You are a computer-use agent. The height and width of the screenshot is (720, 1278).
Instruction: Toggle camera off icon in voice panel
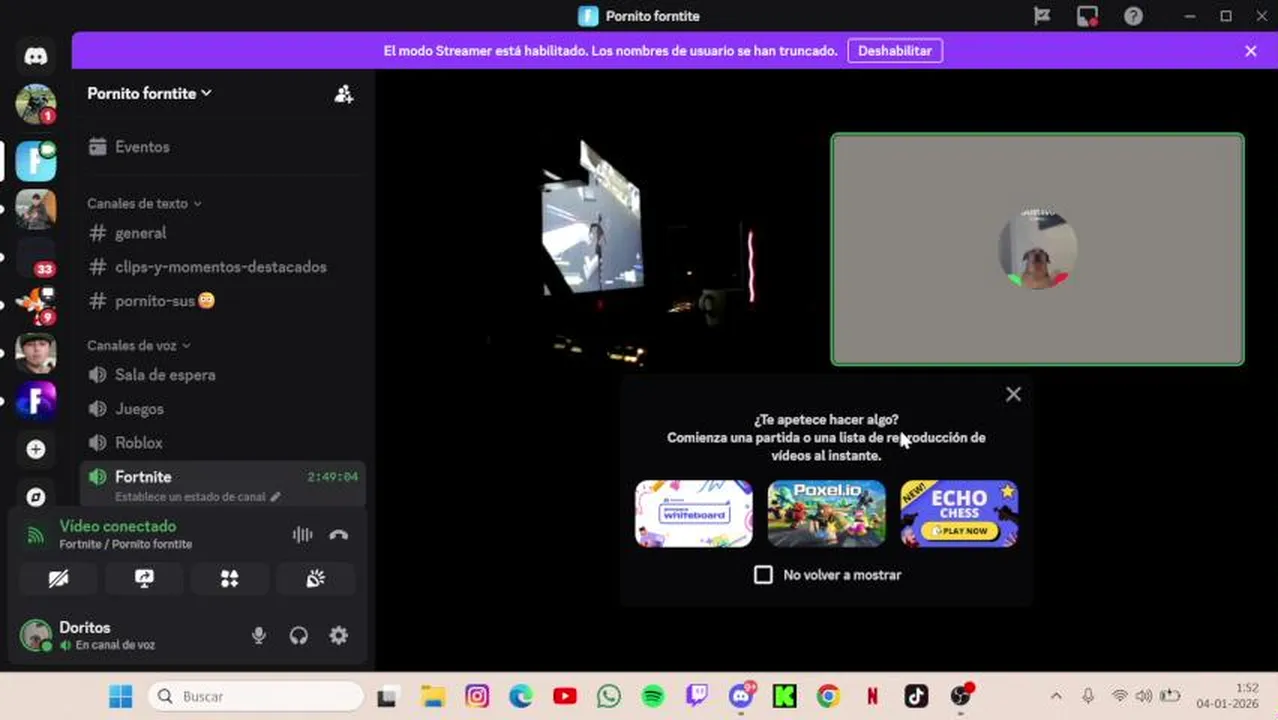pyautogui.click(x=59, y=579)
